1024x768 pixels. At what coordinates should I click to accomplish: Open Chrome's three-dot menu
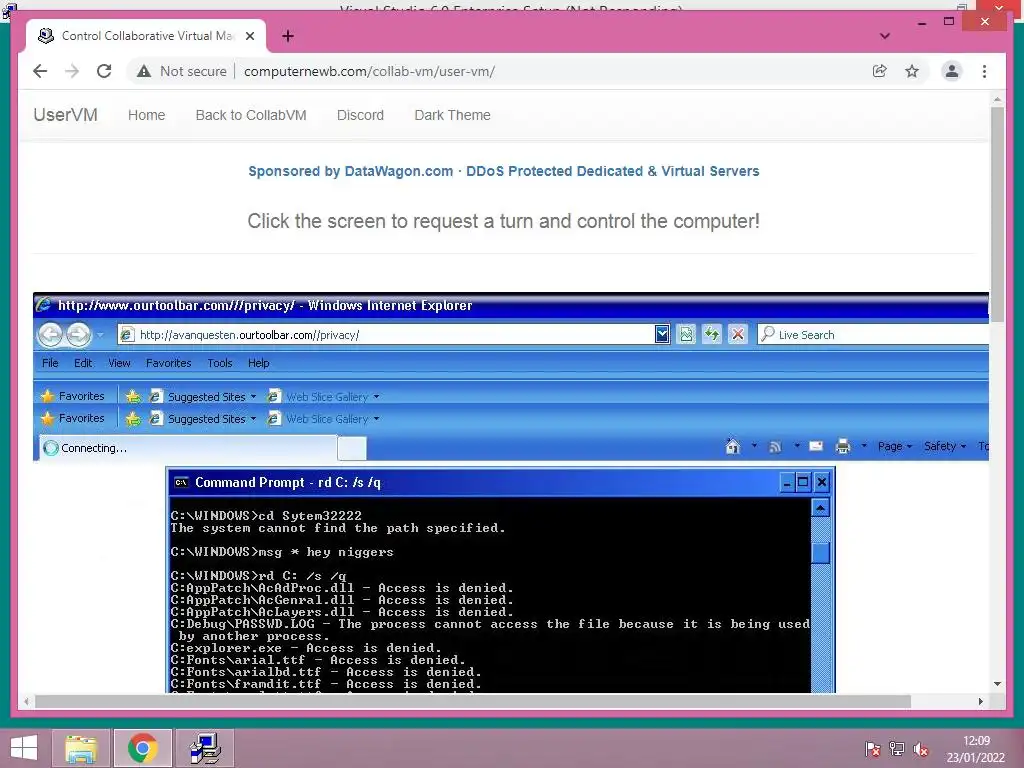pos(984,71)
